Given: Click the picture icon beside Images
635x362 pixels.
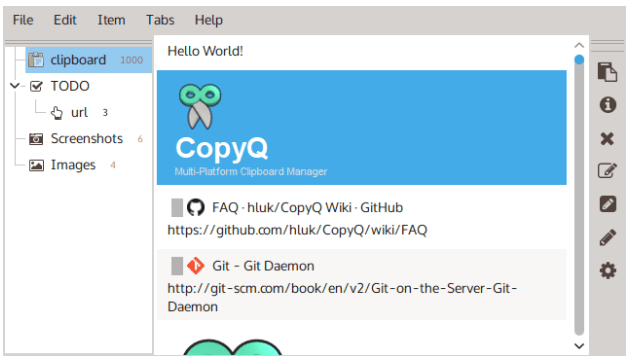Looking at the screenshot, I should (x=36, y=165).
